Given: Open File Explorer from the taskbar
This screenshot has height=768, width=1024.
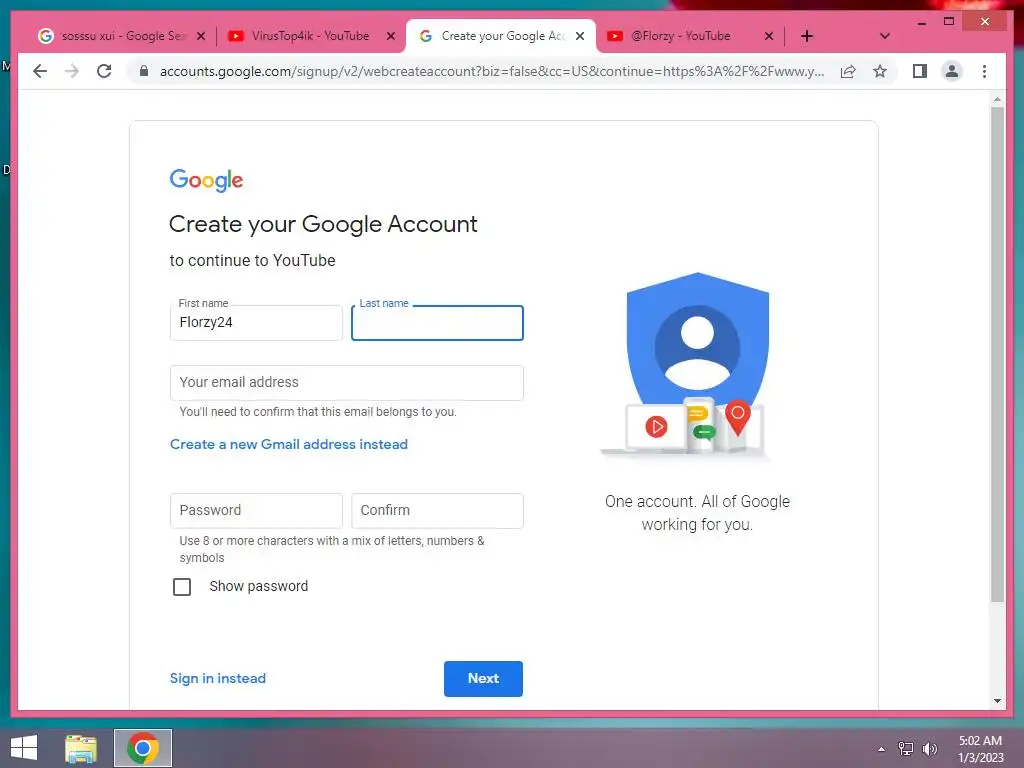Looking at the screenshot, I should point(81,748).
